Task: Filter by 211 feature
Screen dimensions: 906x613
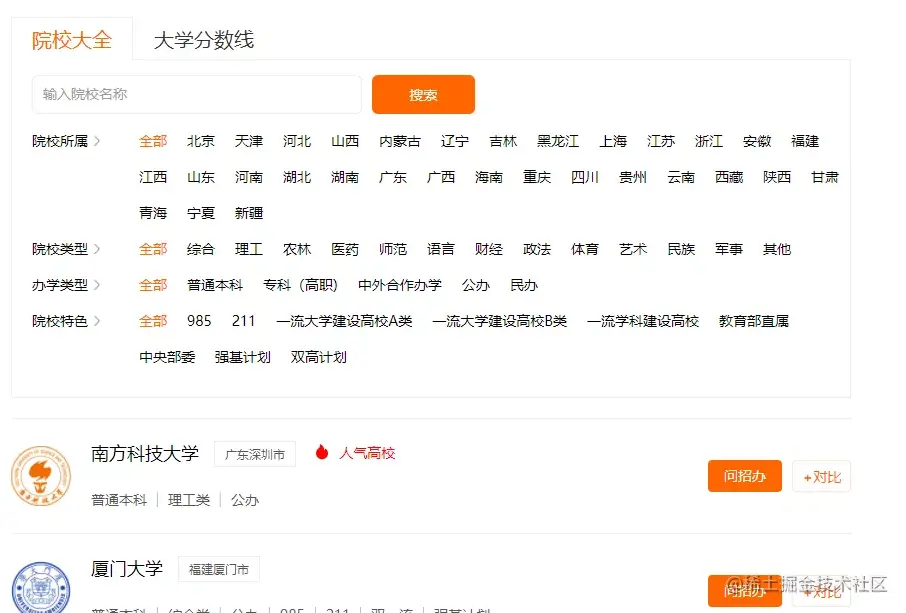Action: click(243, 321)
